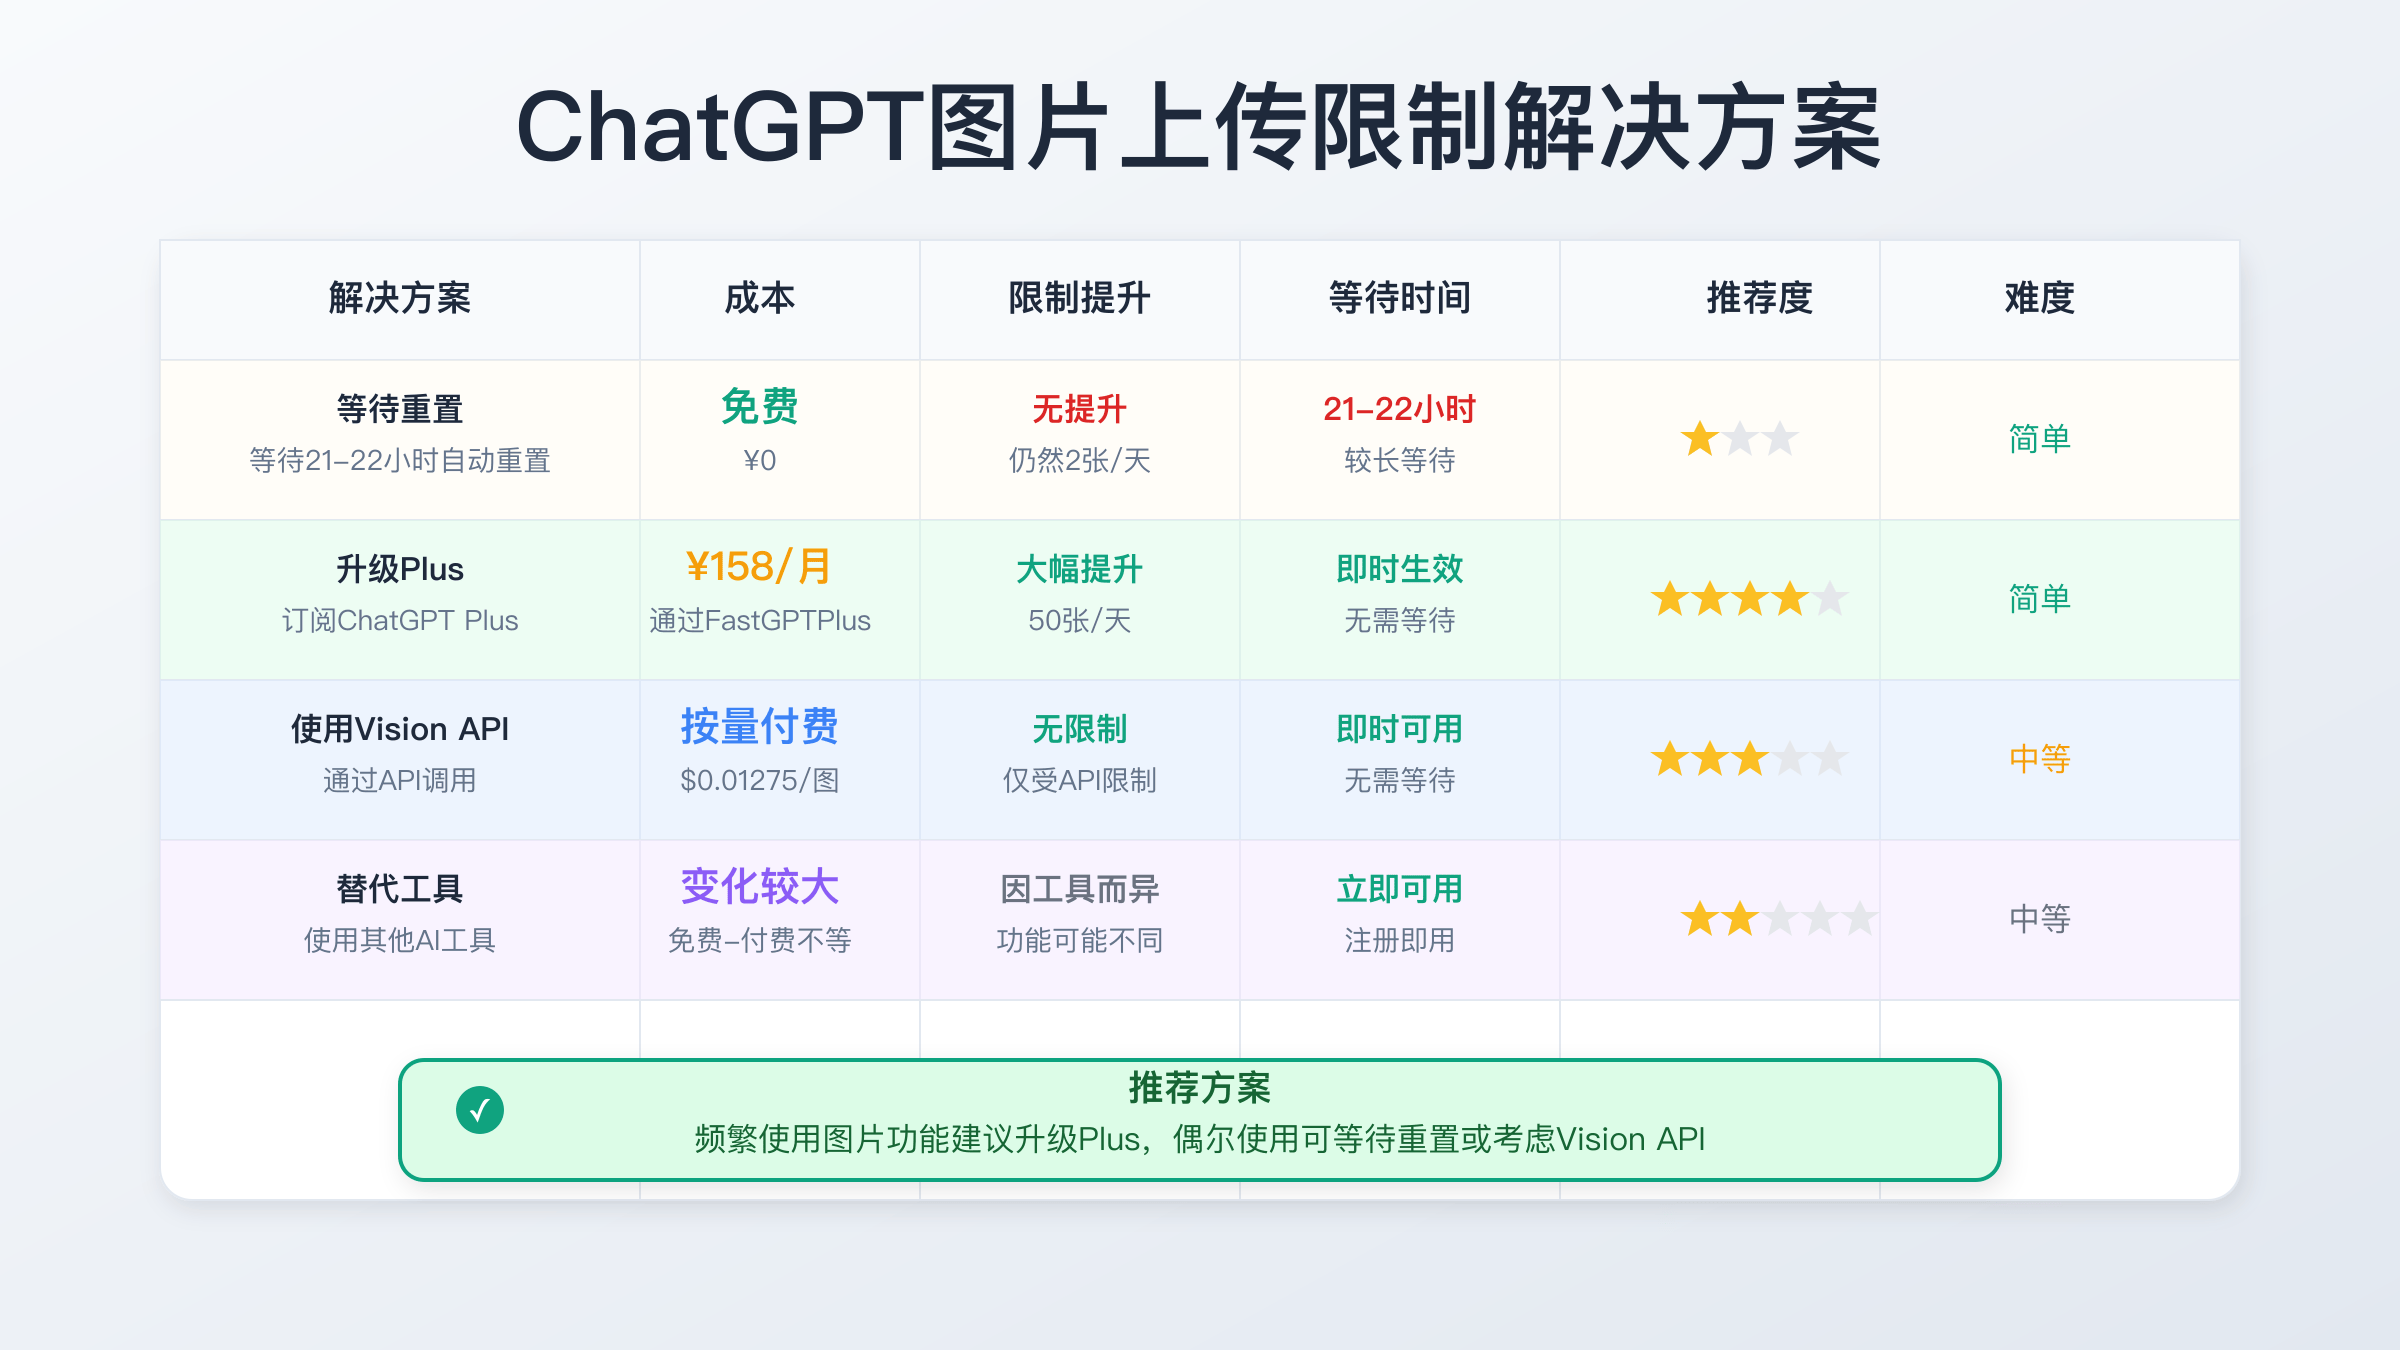
Task: Select the 等待重置 solution name
Action: pyautogui.click(x=400, y=409)
